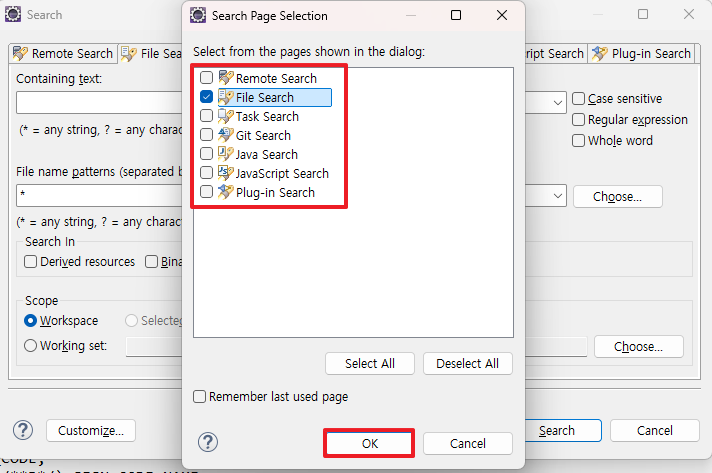Click the File Search icon in the list
The height and width of the screenshot is (473, 712).
pyautogui.click(x=226, y=97)
